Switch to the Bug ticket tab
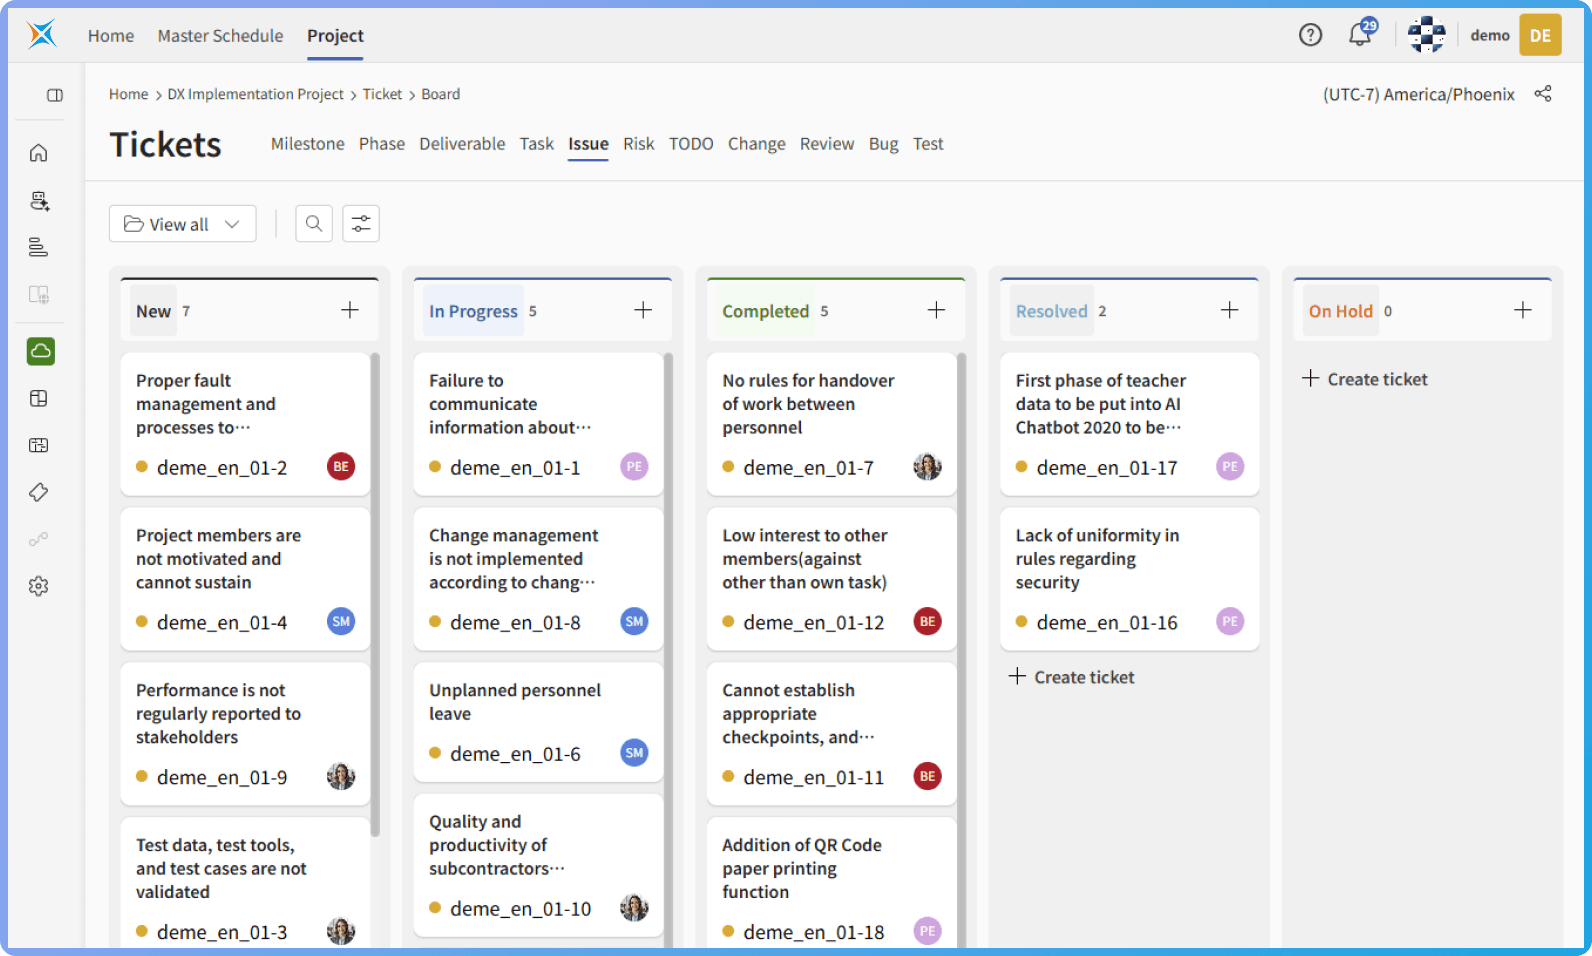Viewport: 1592px width, 956px height. (x=883, y=144)
